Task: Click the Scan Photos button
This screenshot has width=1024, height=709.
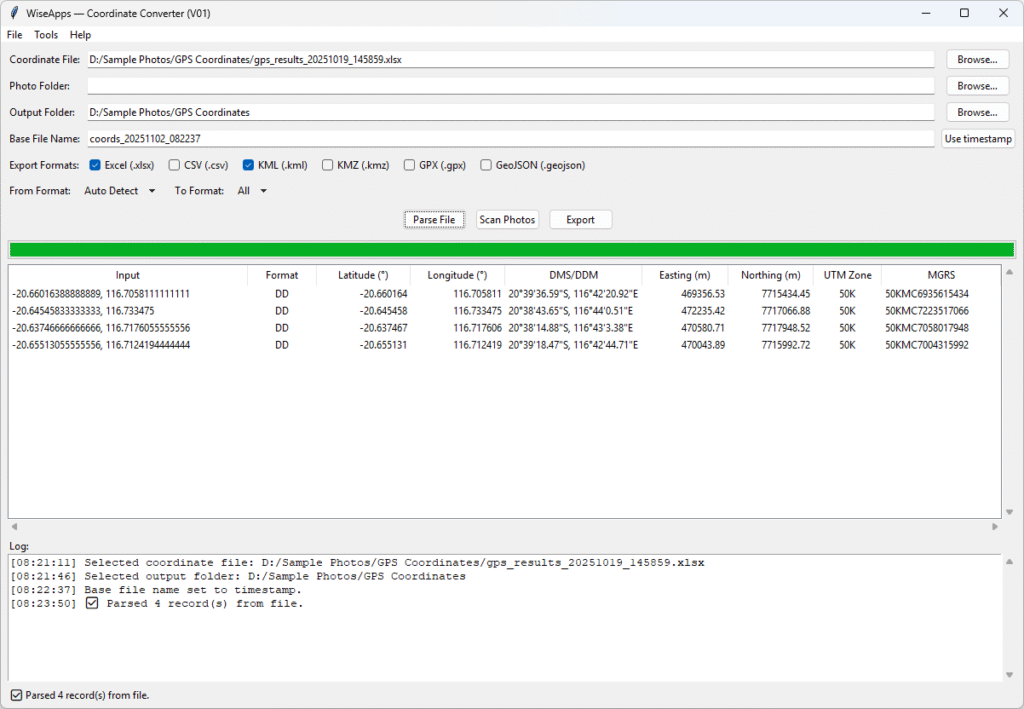Action: point(507,219)
